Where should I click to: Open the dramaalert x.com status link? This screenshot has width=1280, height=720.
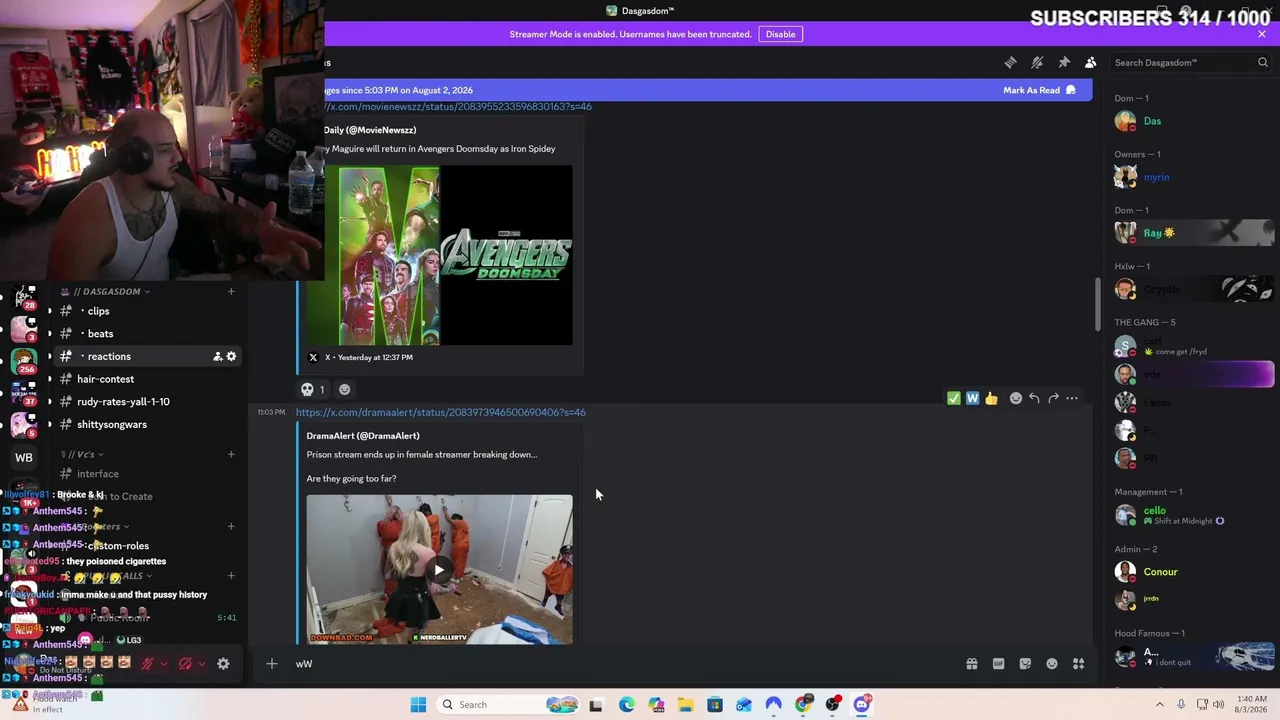click(441, 412)
